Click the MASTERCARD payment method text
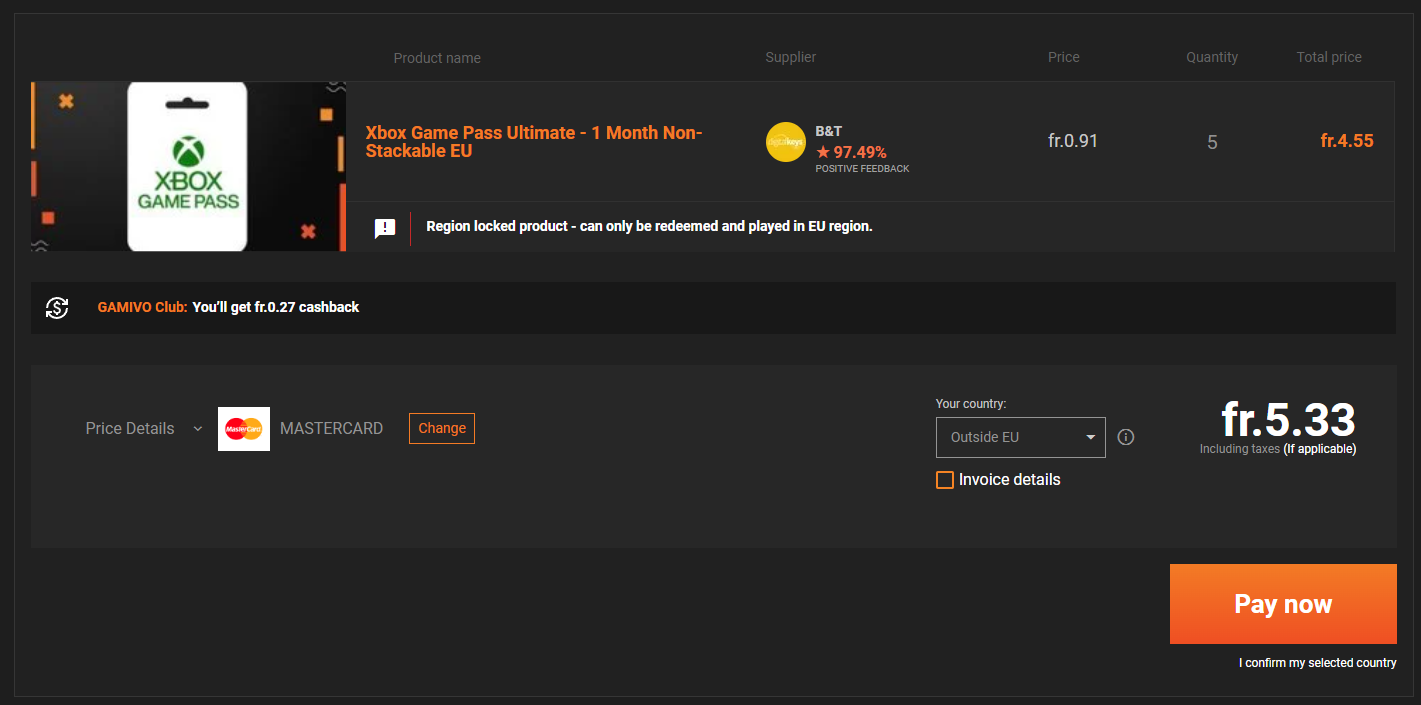This screenshot has width=1421, height=705. coord(331,429)
